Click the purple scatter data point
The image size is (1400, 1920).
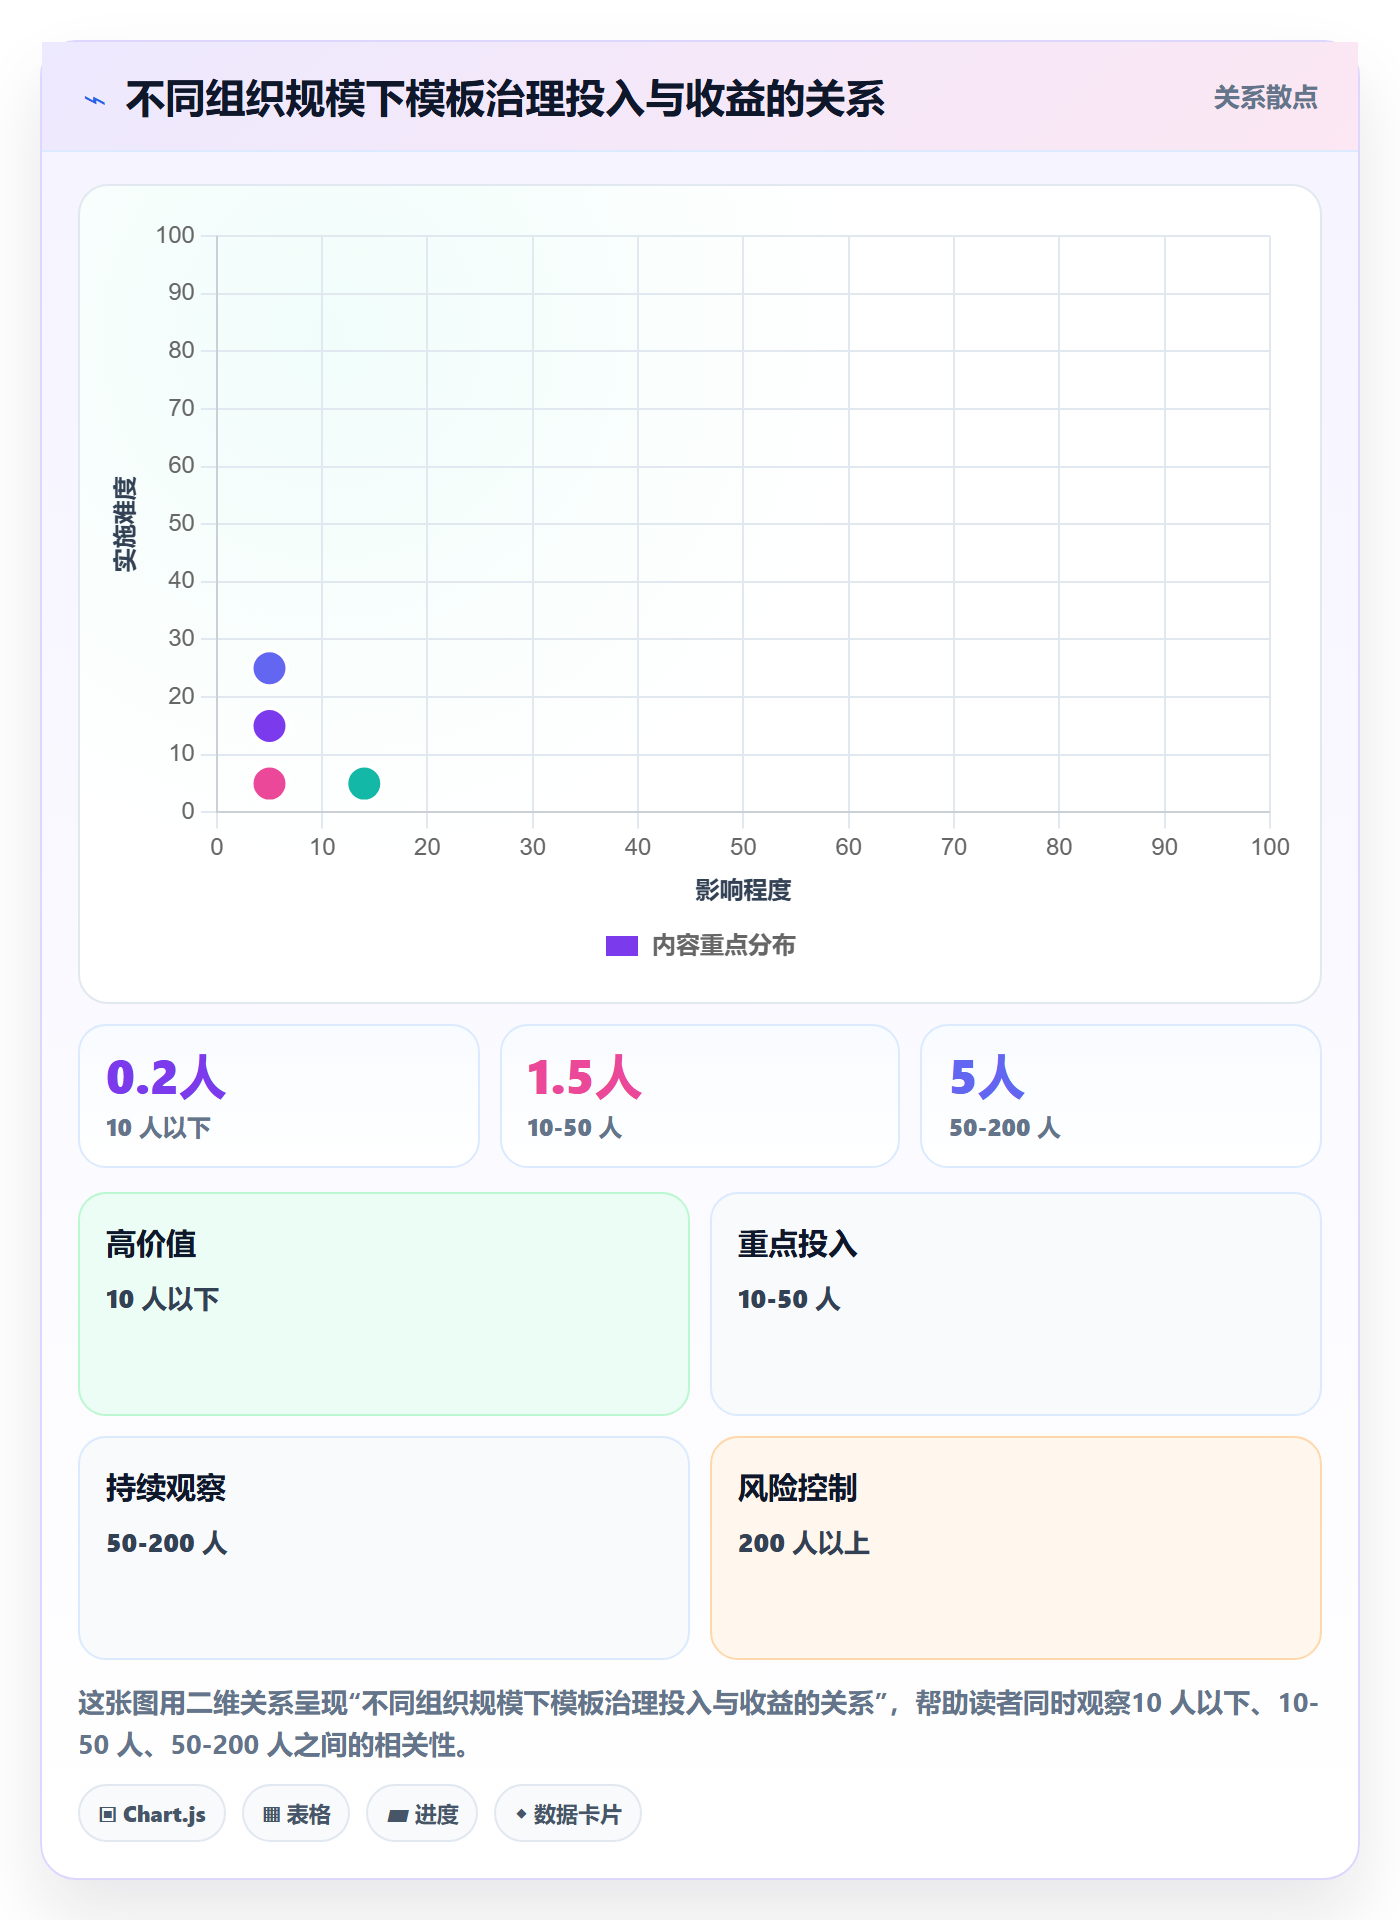269,726
